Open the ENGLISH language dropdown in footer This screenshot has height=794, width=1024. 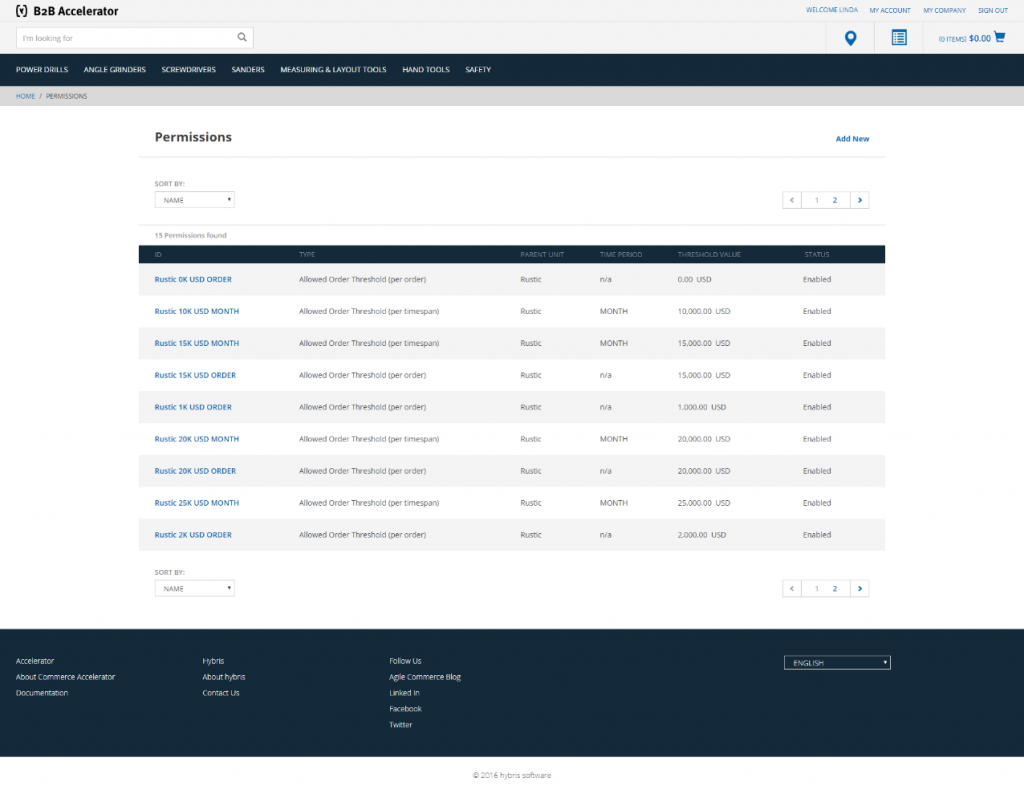837,663
